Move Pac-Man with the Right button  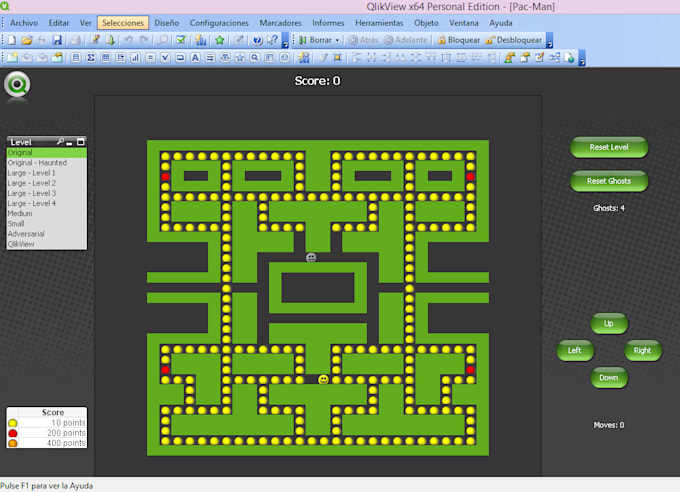[x=643, y=351]
